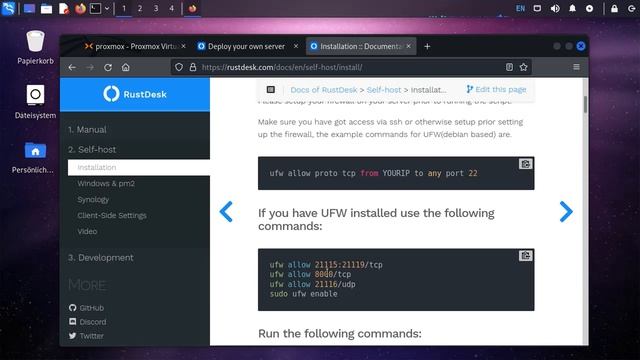This screenshot has height=360, width=640.
Task: Go back in browser history
Action: [72, 67]
